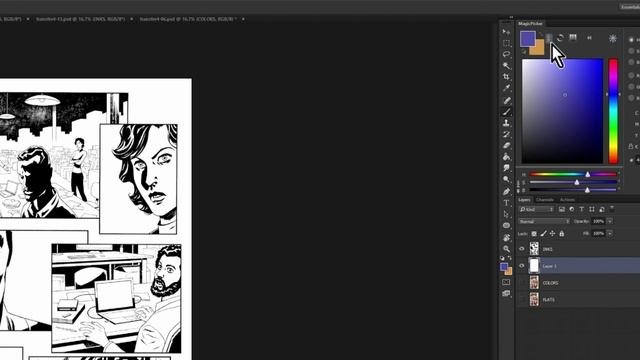640x360 pixels.
Task: Select the Type tool
Action: pyautogui.click(x=506, y=203)
